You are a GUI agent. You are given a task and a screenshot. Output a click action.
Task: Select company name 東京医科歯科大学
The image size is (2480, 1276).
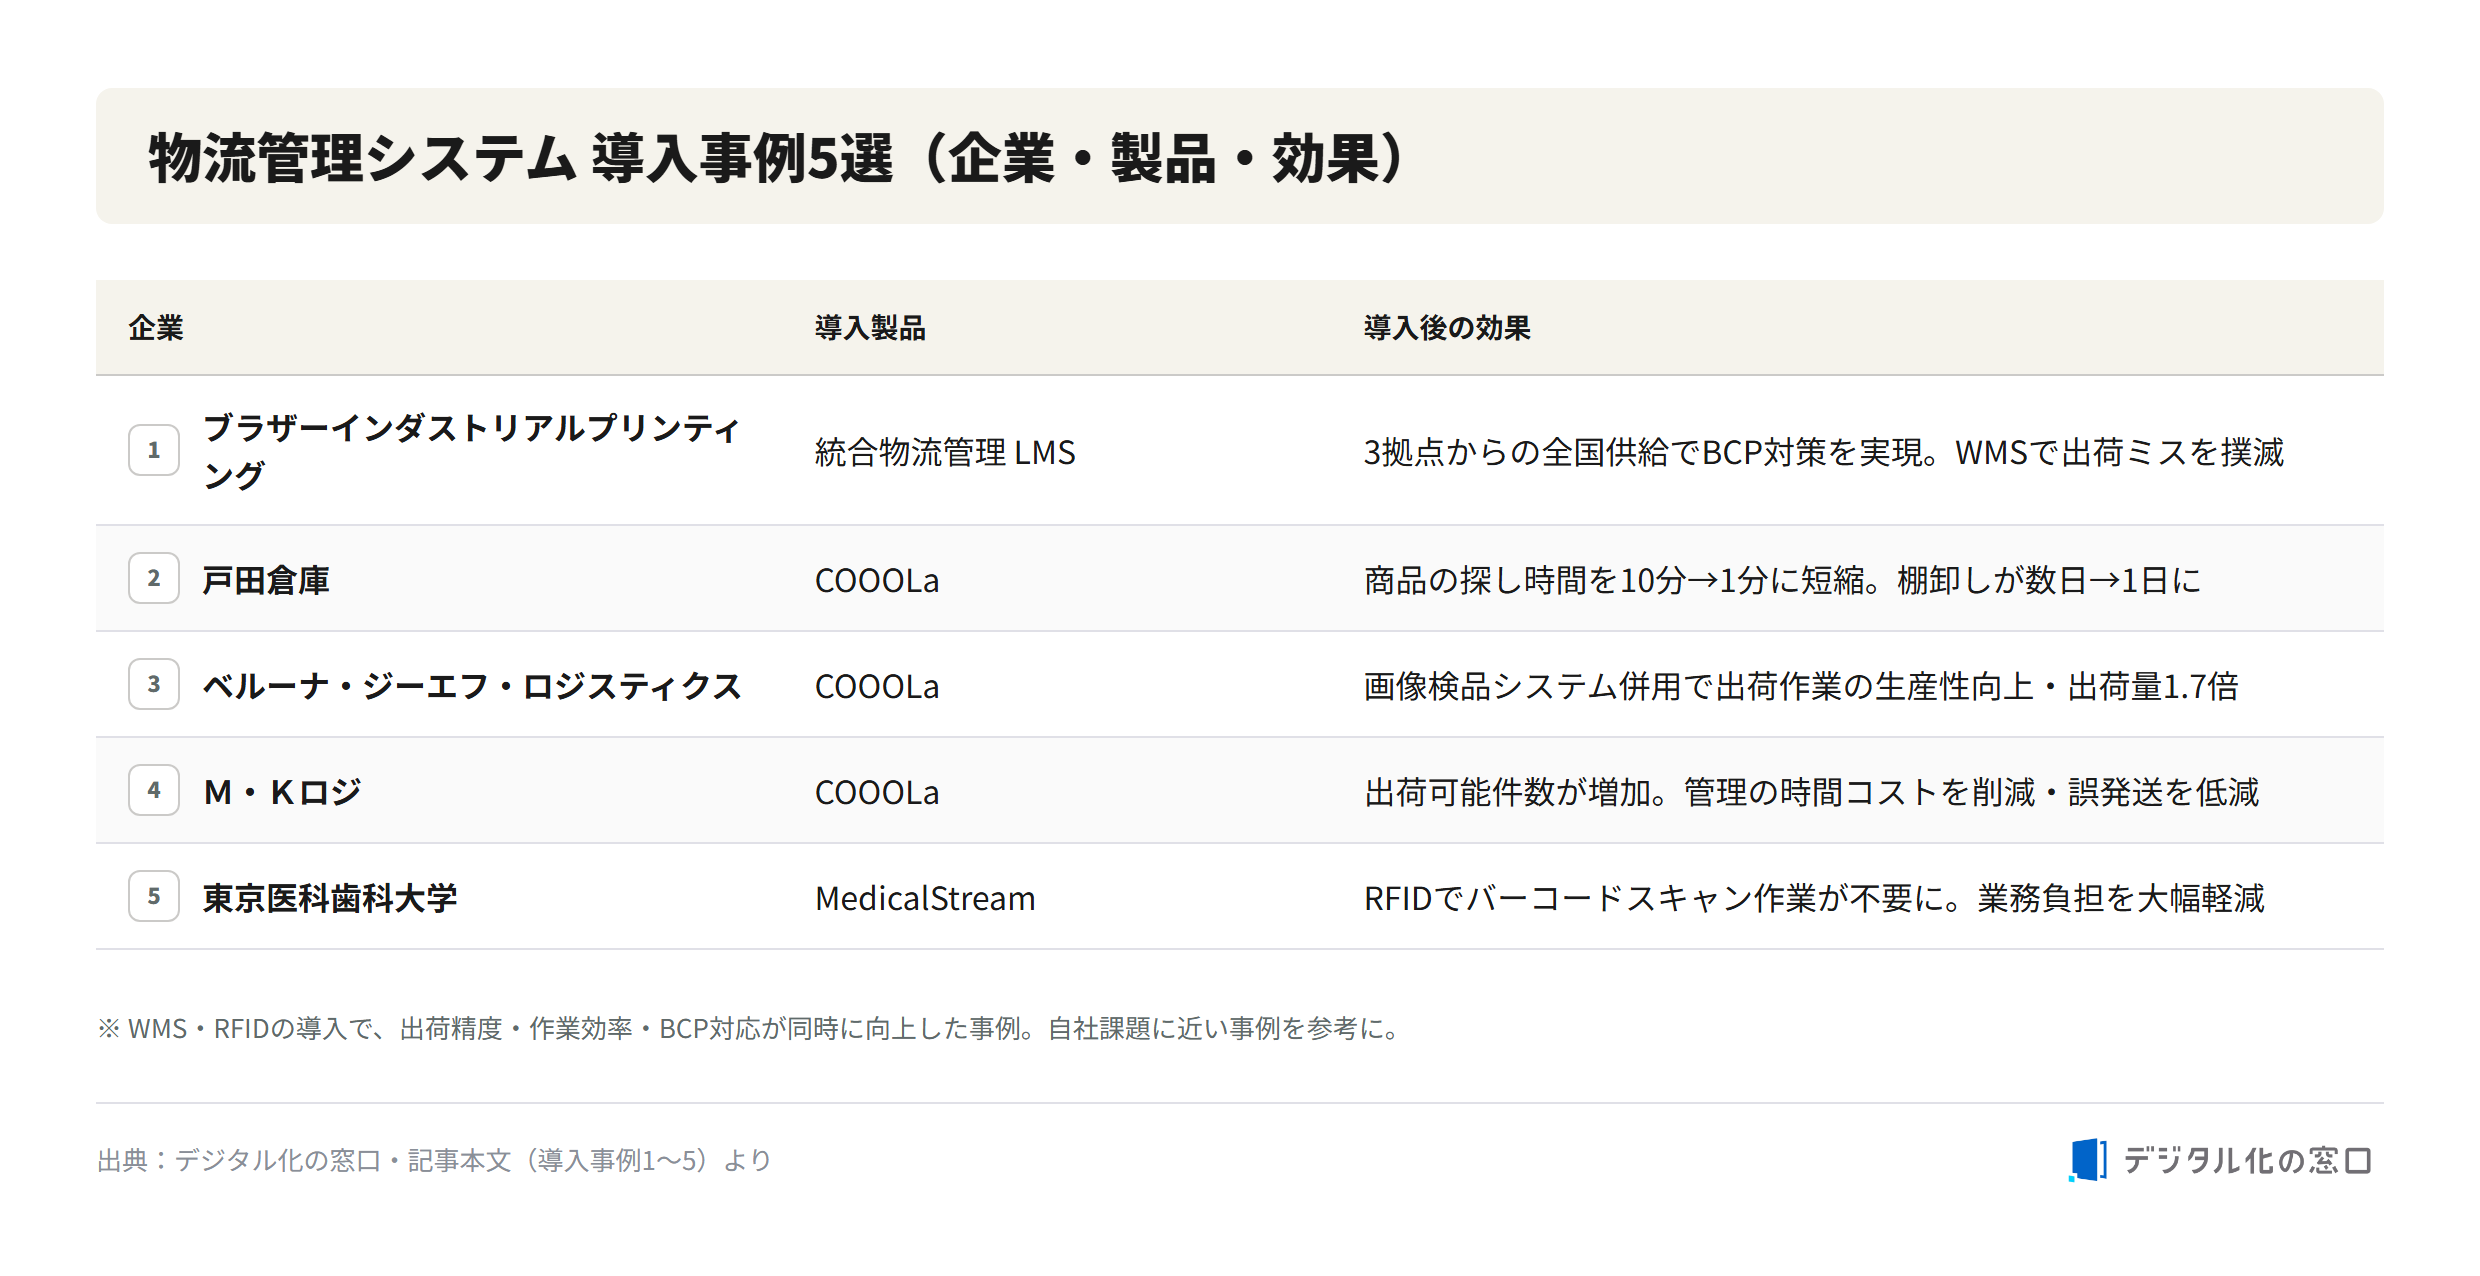(330, 898)
